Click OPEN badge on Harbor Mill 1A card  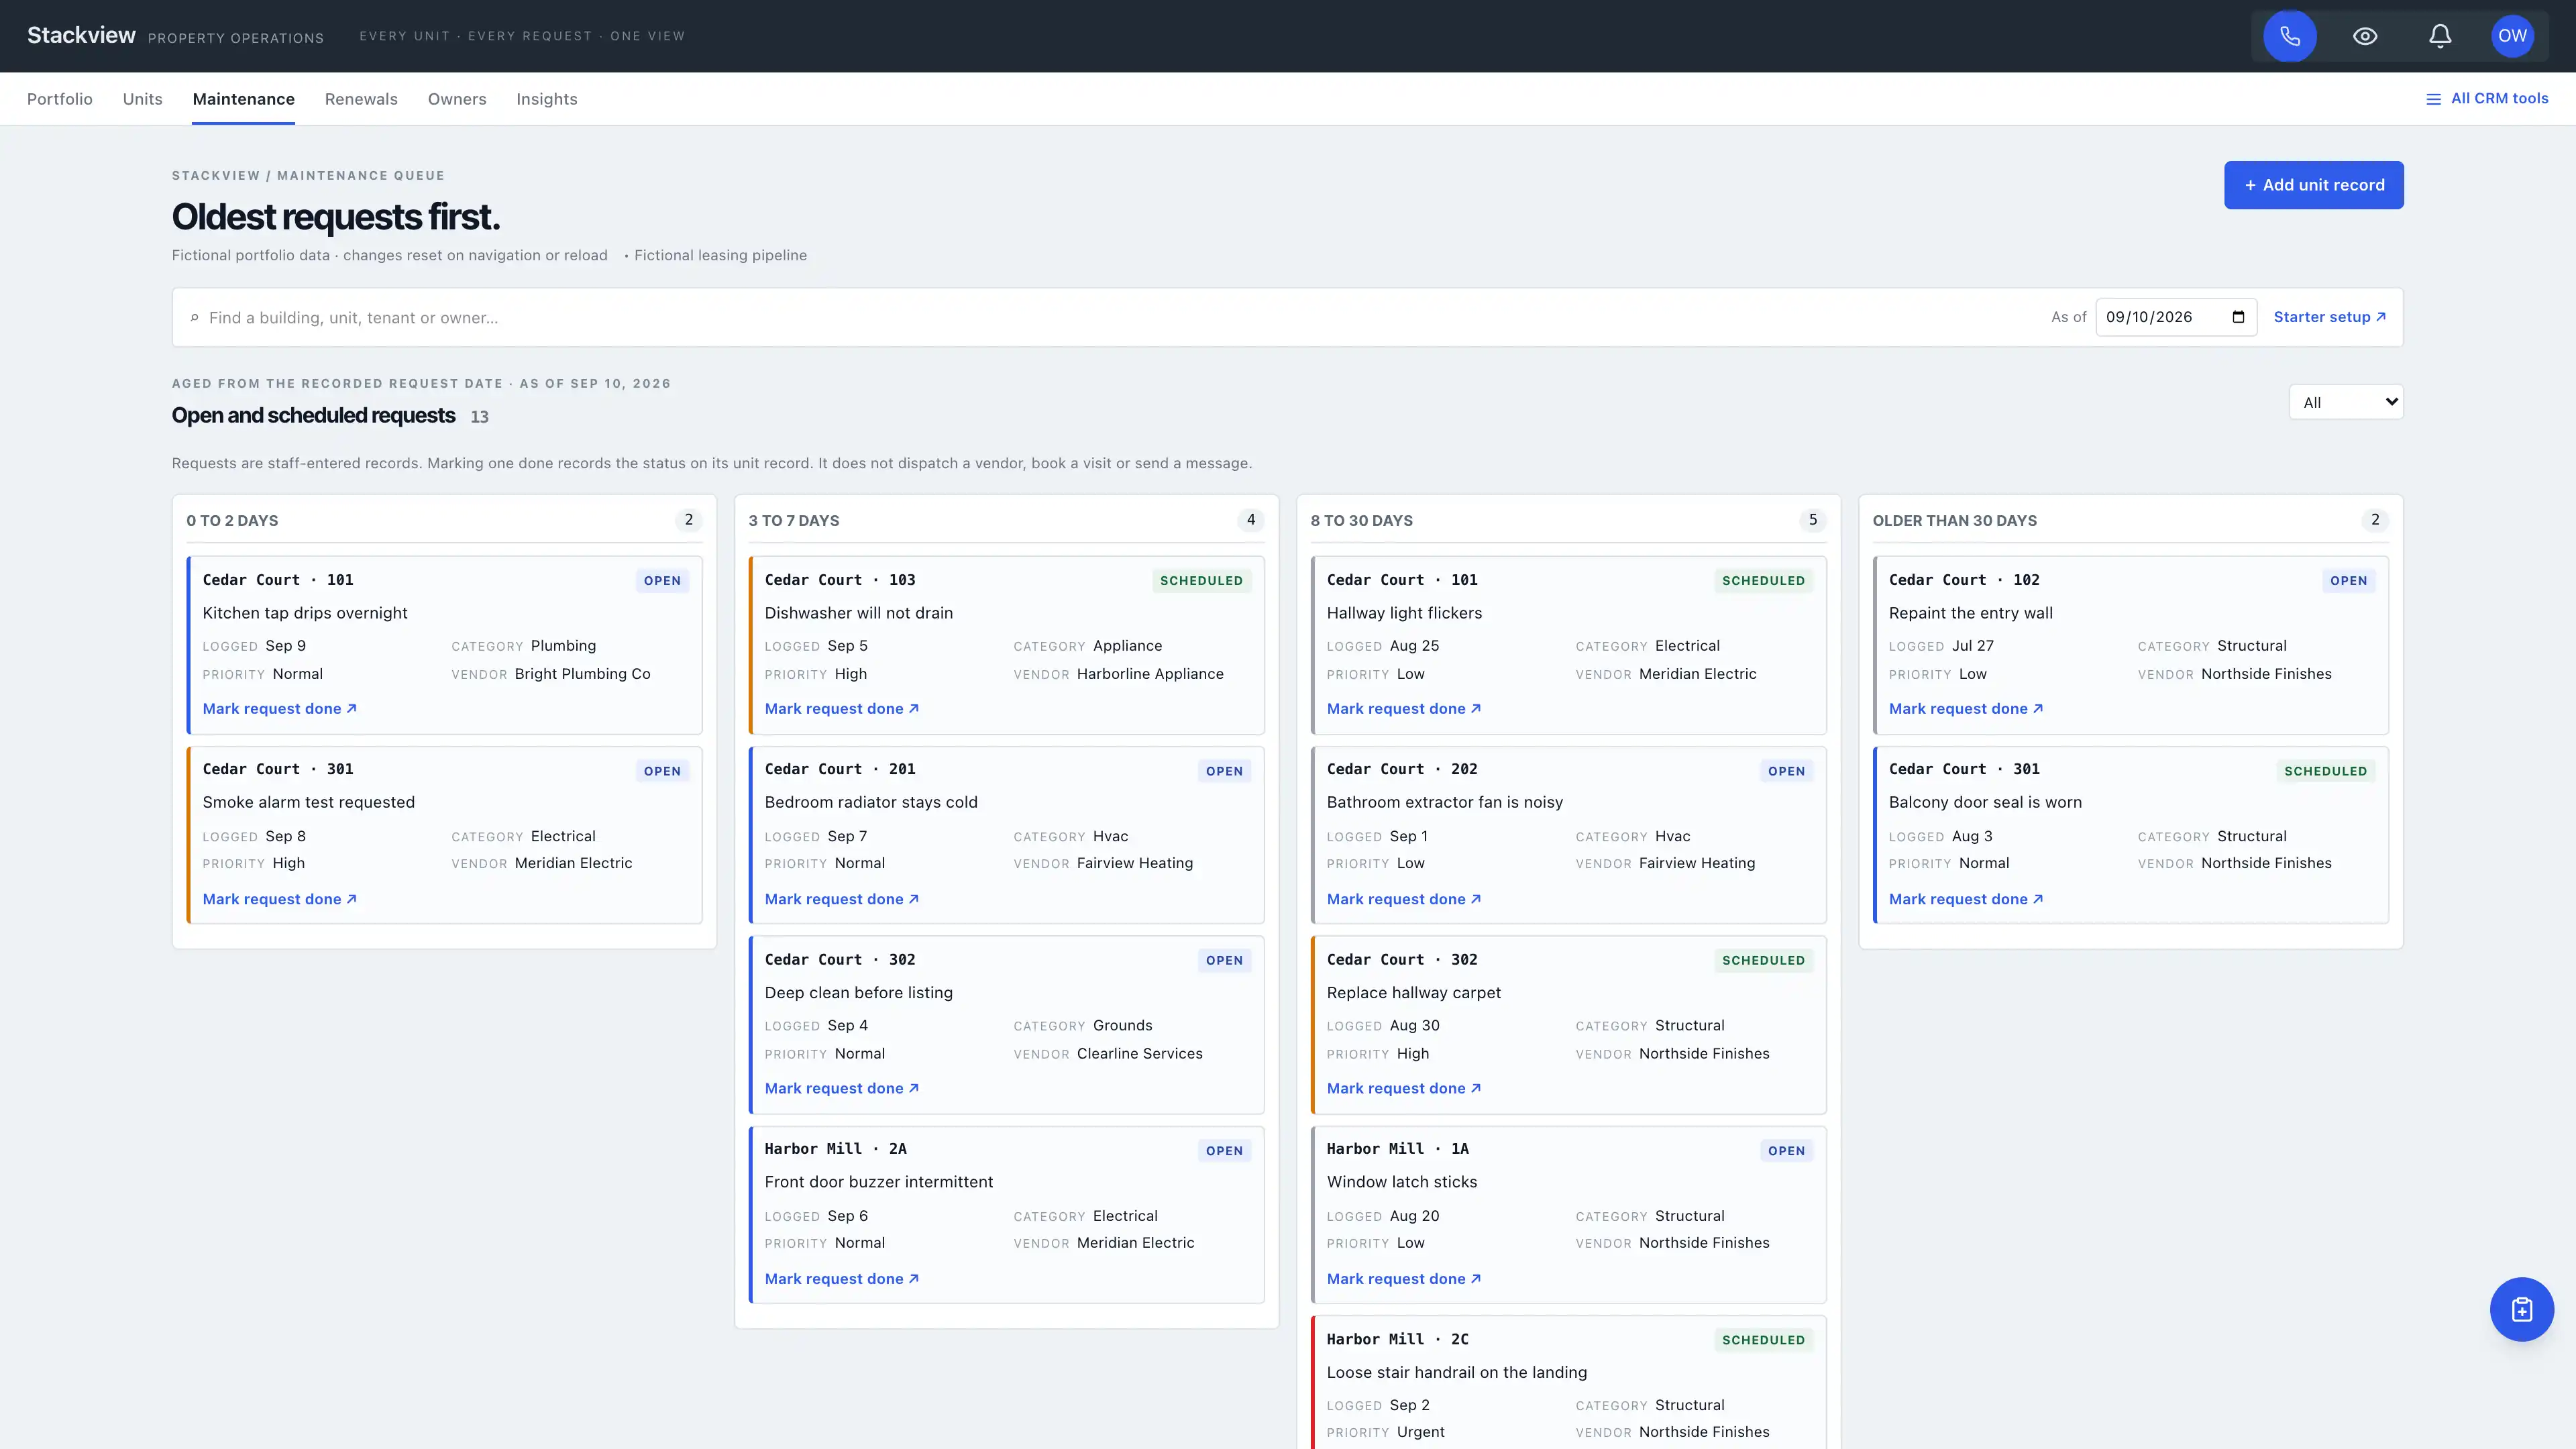tap(1786, 1151)
